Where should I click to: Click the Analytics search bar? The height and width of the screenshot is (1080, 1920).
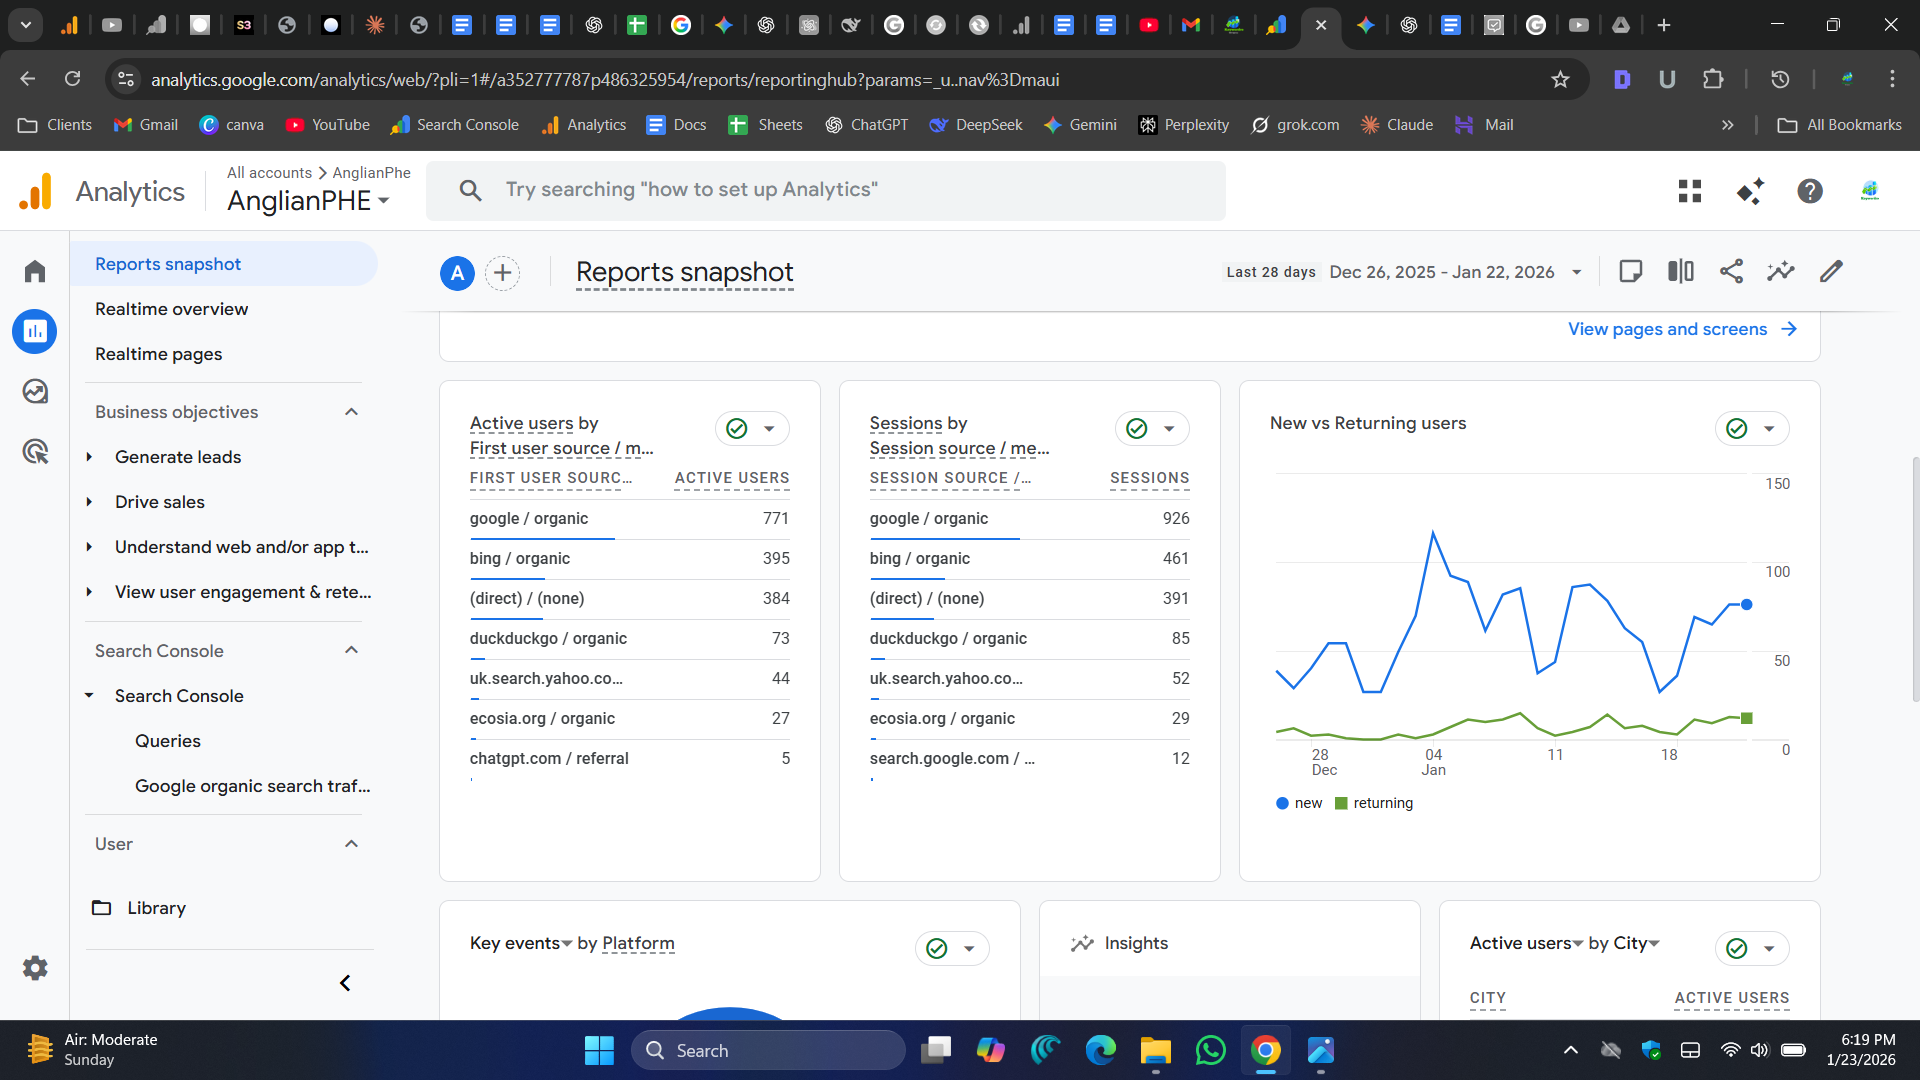click(826, 190)
